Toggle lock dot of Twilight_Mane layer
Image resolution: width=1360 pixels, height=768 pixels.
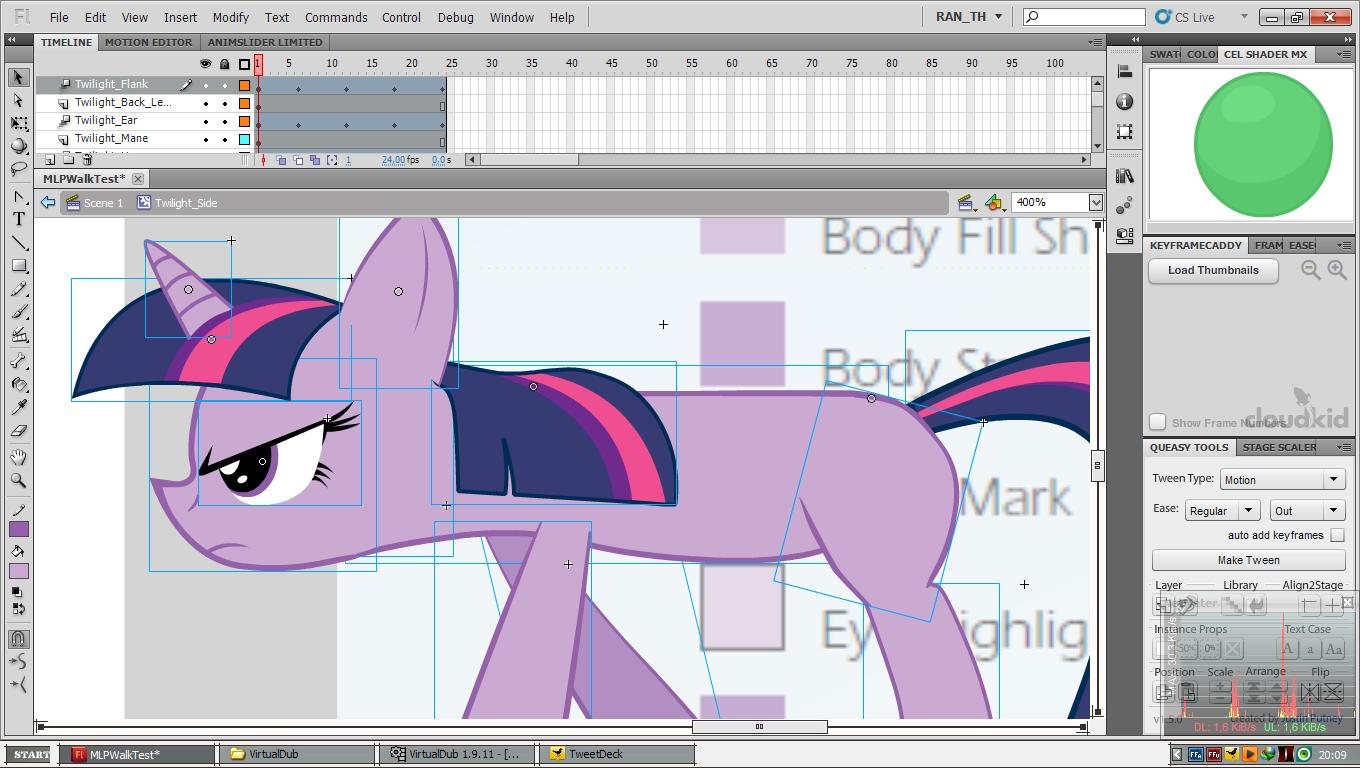point(225,139)
